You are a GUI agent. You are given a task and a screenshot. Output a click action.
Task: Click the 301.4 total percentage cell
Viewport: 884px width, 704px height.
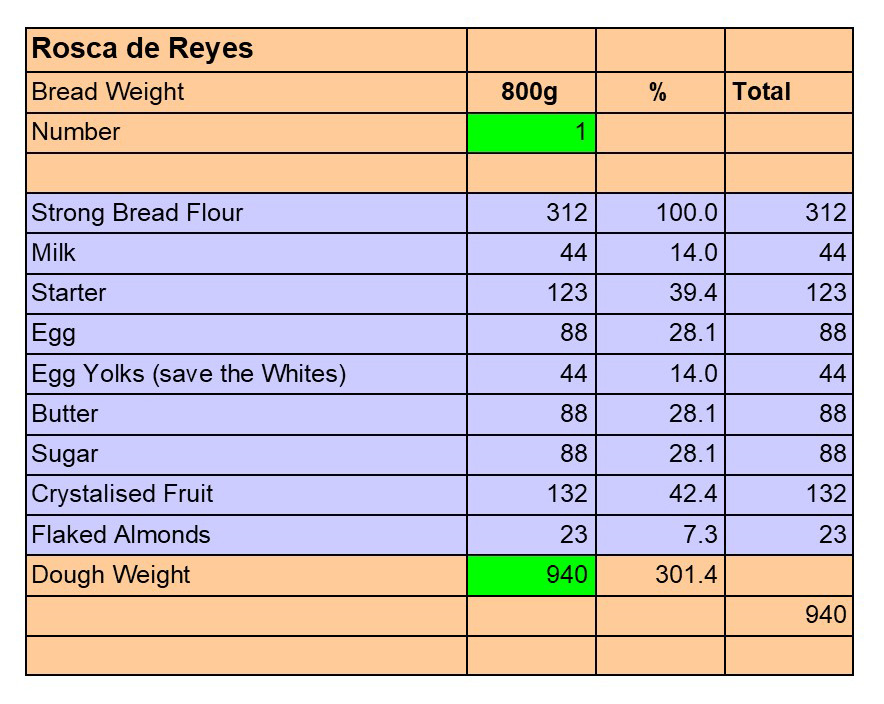660,575
